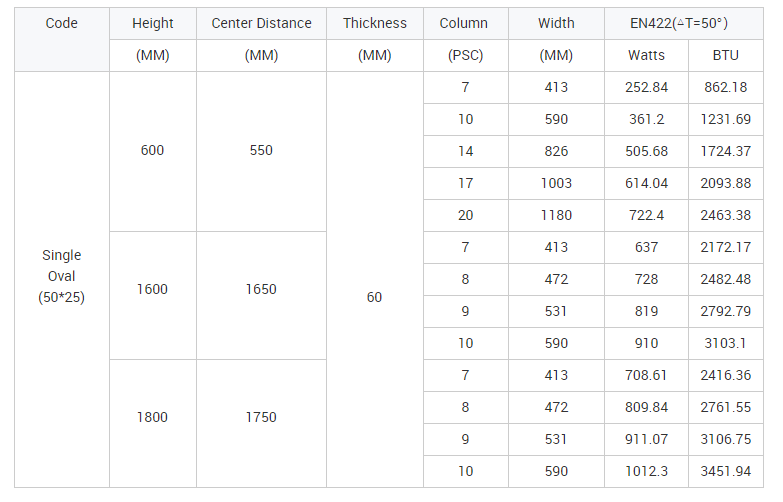This screenshot has height=502, width=783.
Task: Select the 826 width cell
Action: pos(556,151)
